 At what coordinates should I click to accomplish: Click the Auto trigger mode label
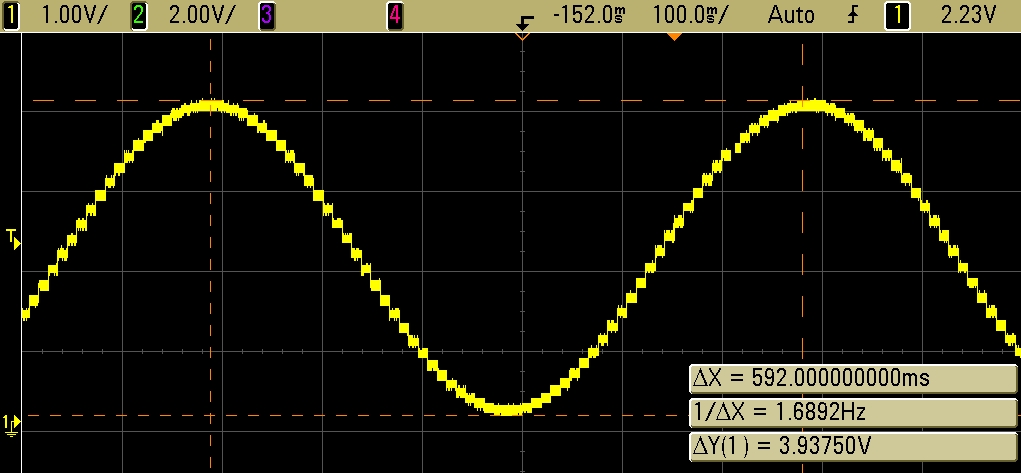[x=790, y=15]
